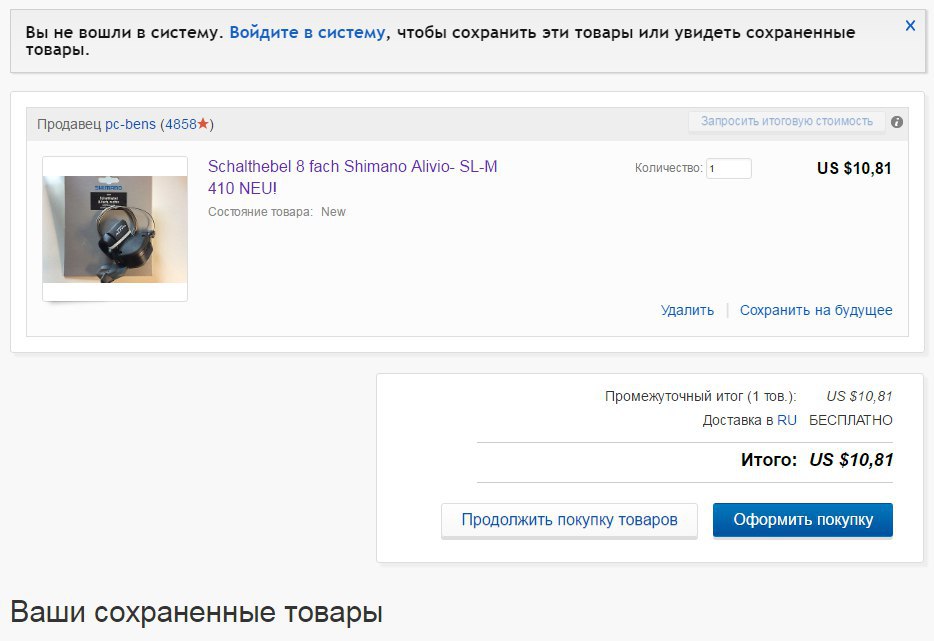Click the 'Войдите в систему' sign-in link

pos(307,32)
